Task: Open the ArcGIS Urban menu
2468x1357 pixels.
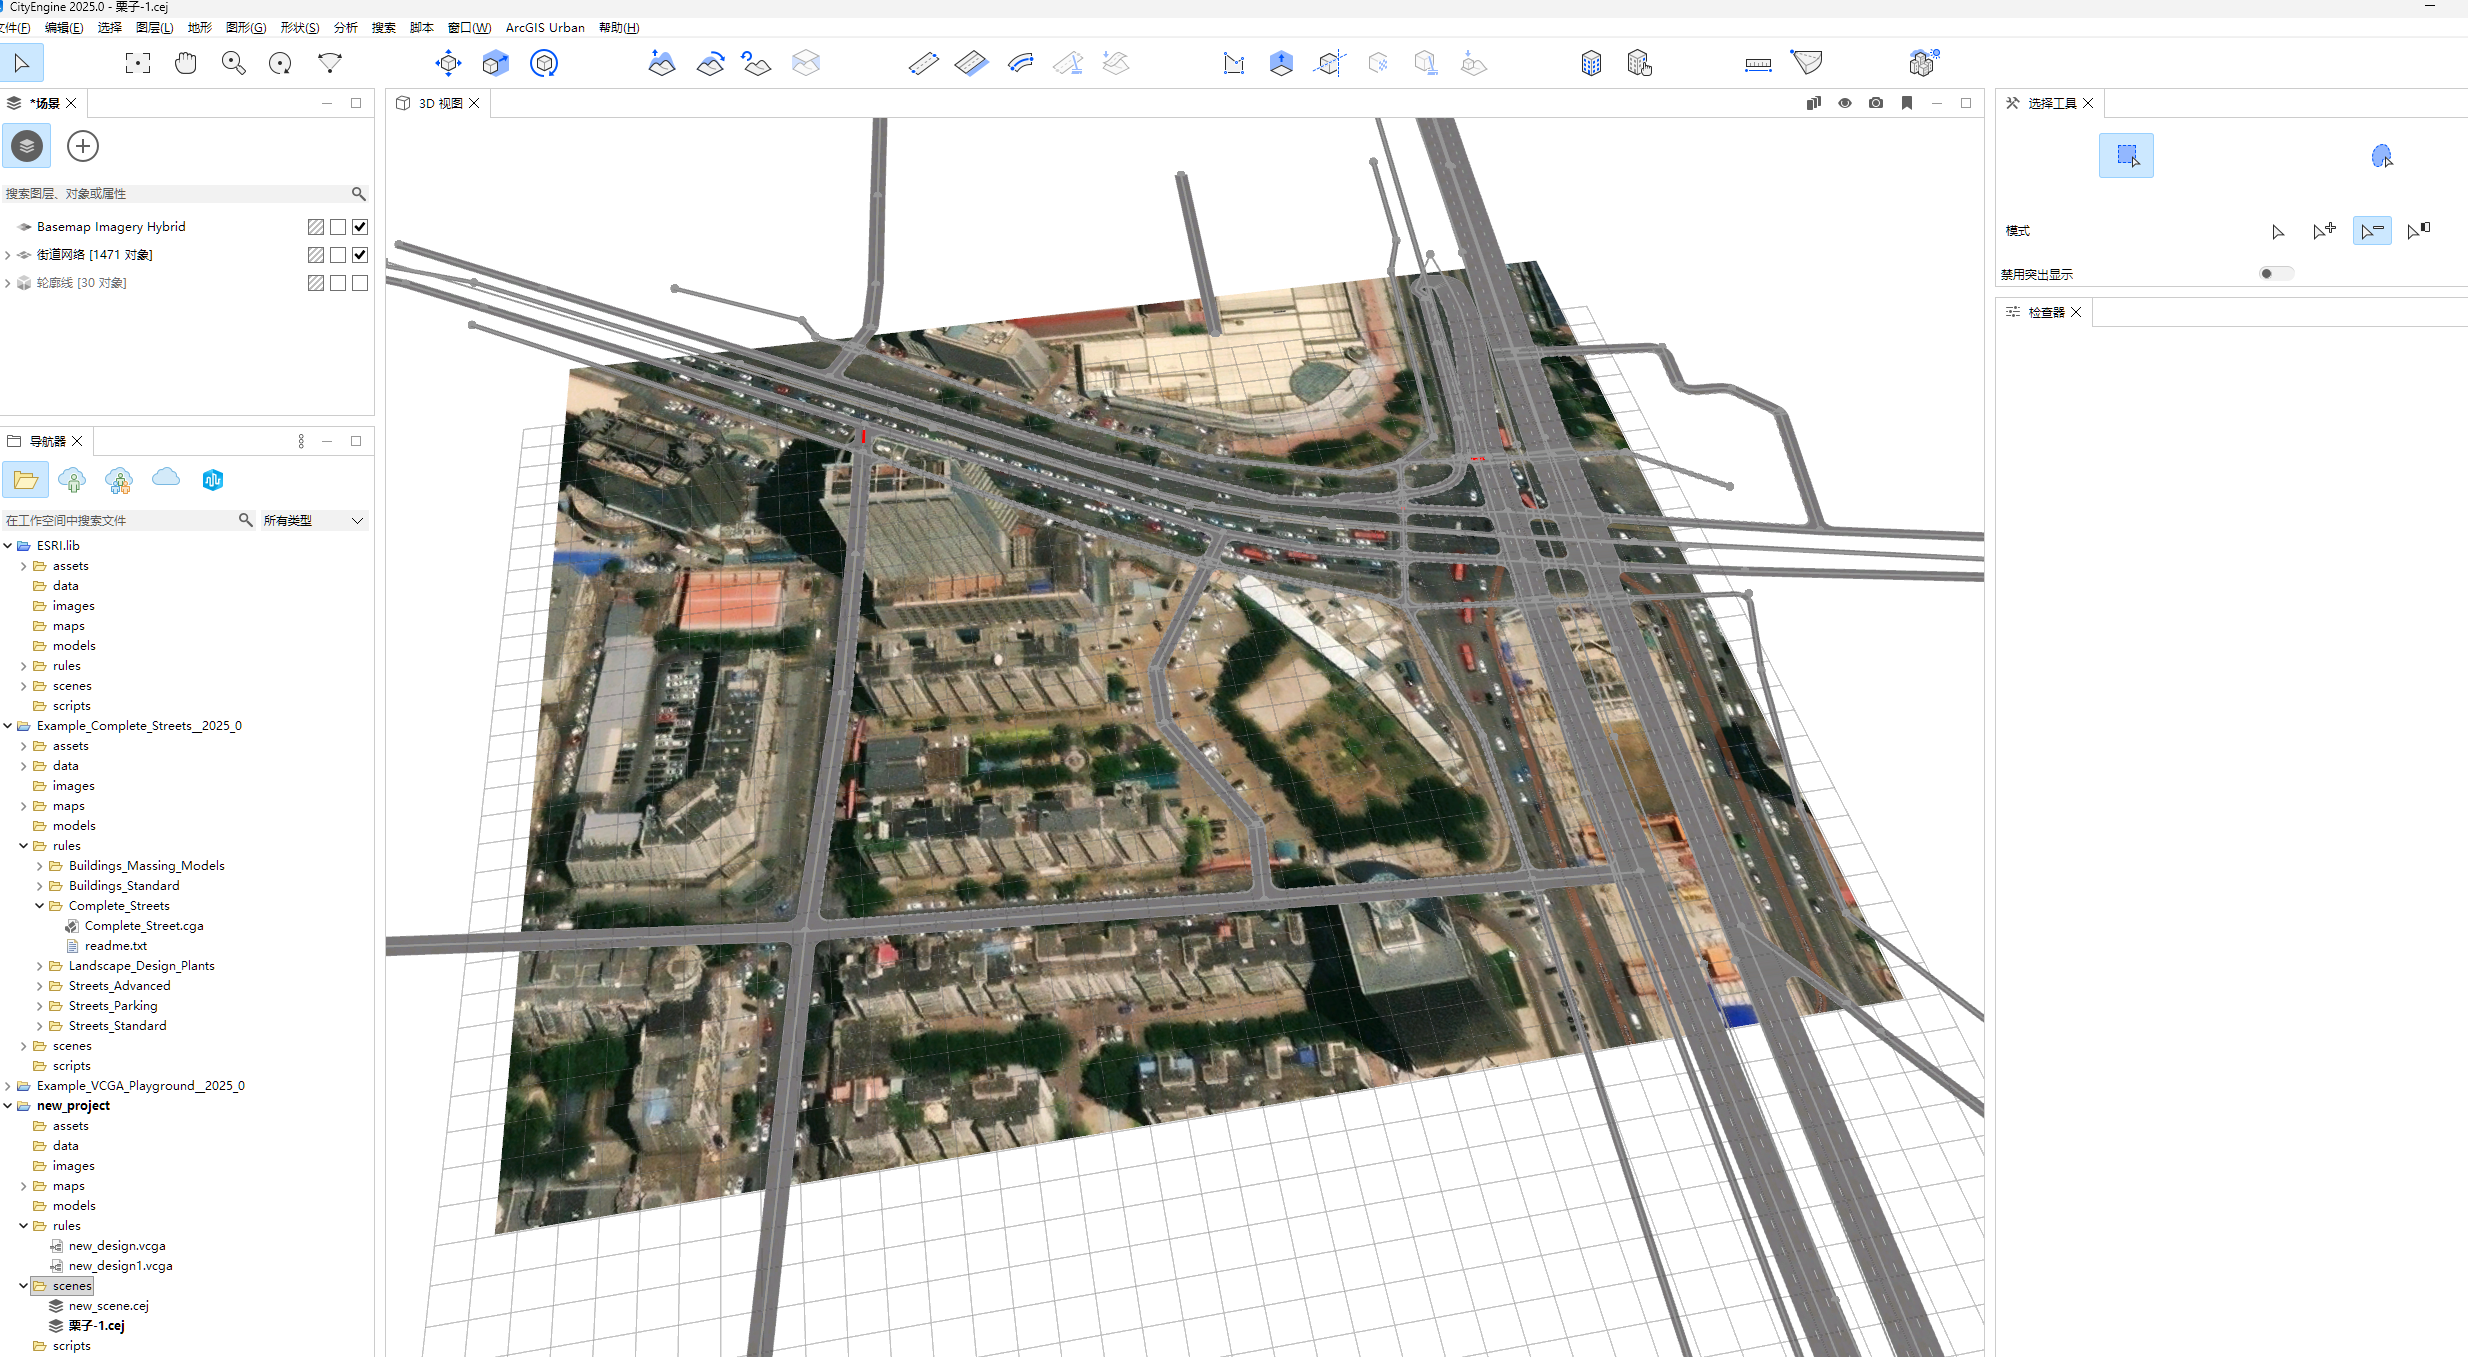Action: pyautogui.click(x=544, y=27)
